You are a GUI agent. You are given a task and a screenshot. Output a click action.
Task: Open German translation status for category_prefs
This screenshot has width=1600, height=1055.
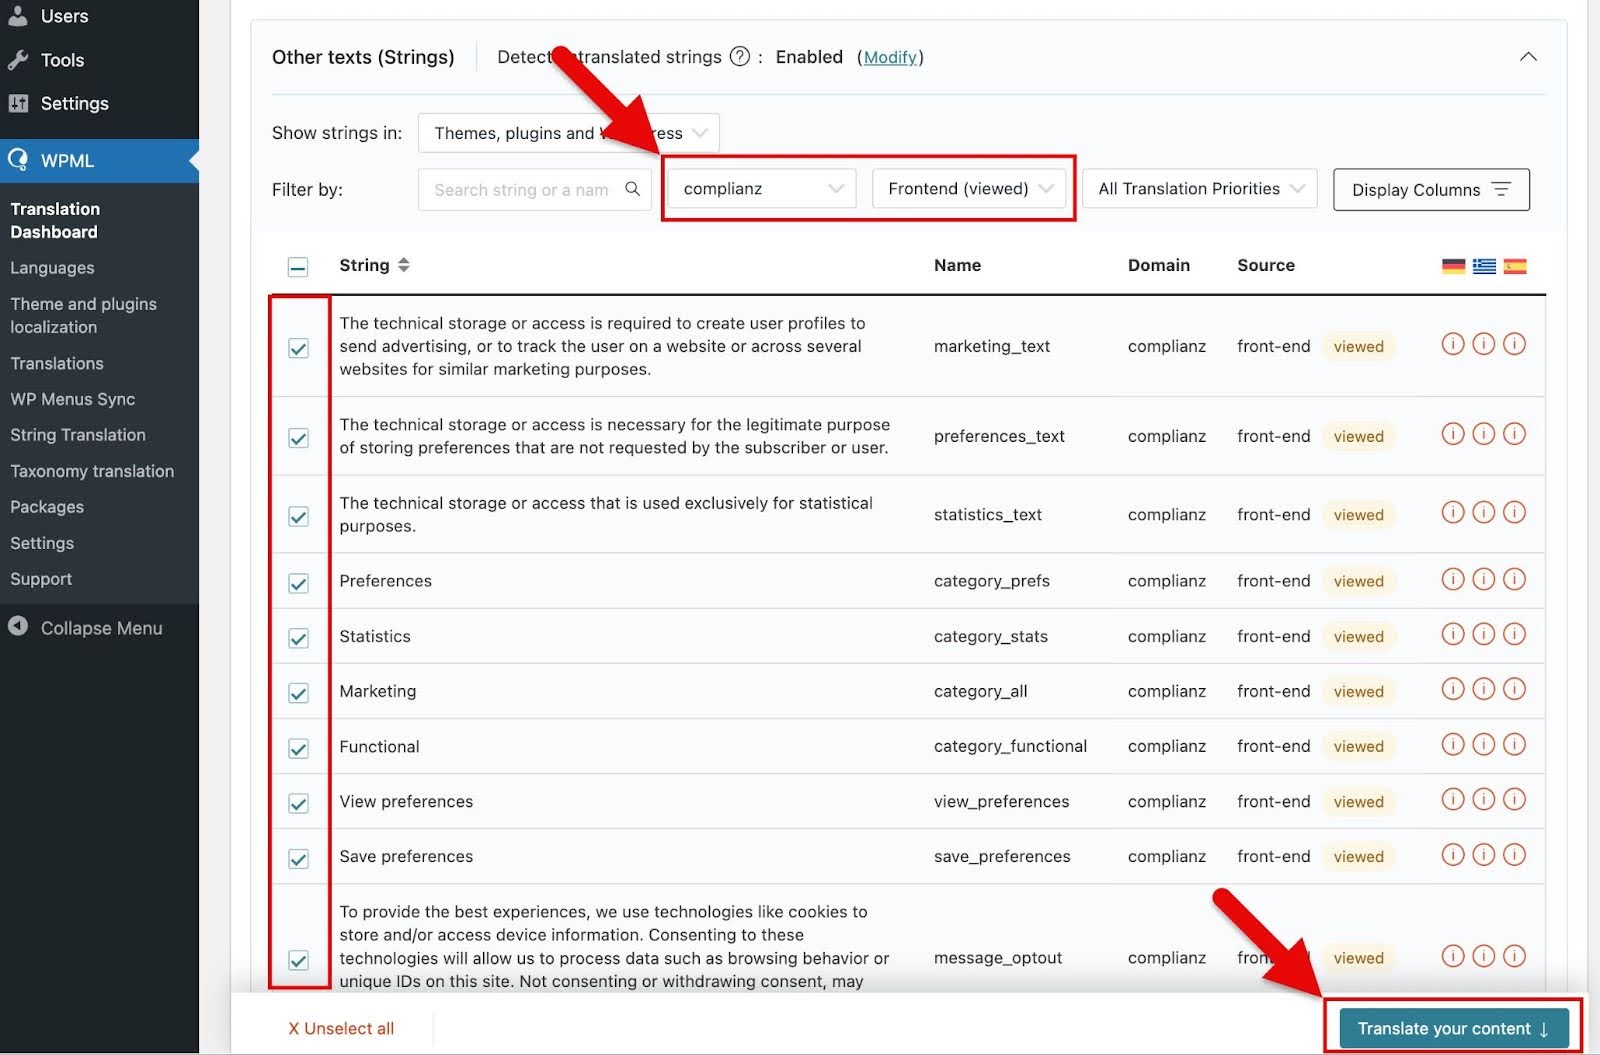coord(1453,579)
